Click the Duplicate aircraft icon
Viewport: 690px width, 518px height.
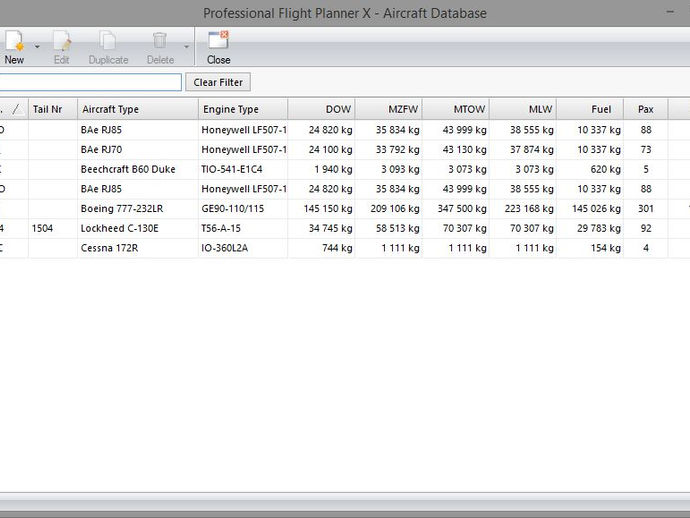click(107, 41)
